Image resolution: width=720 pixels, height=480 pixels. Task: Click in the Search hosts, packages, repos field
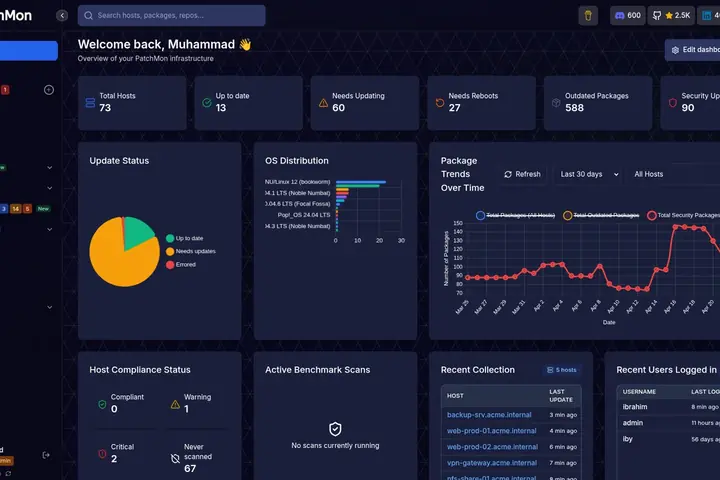[x=171, y=16]
